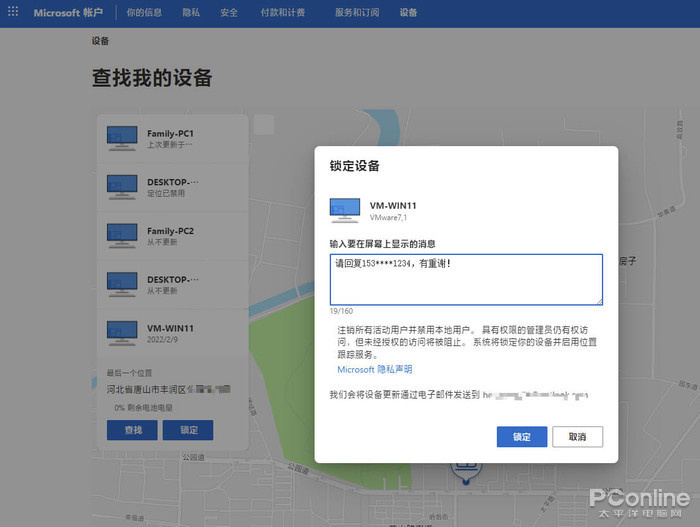Click the 设备 breadcrumb link
700x527 pixels.
(x=100, y=41)
